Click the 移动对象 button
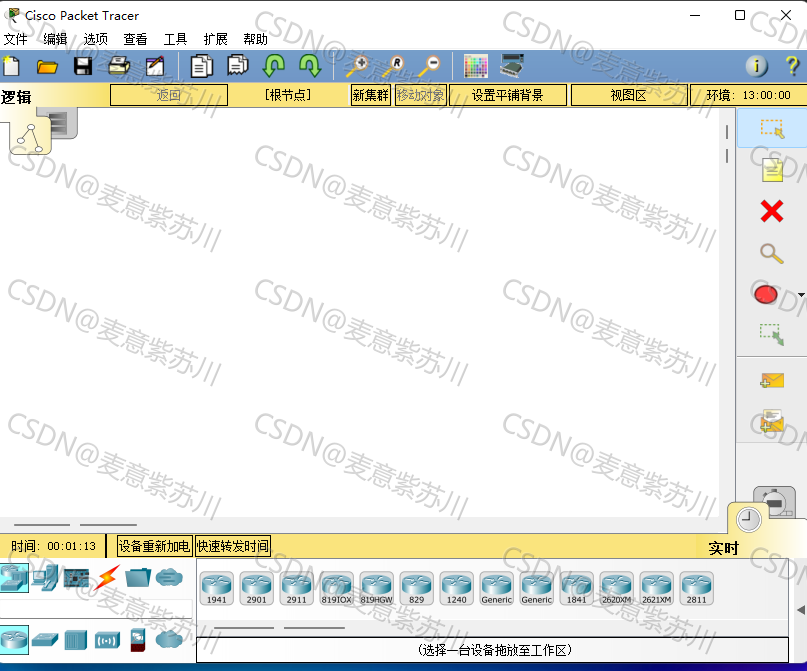Viewport: 807px width, 671px height. tap(420, 95)
